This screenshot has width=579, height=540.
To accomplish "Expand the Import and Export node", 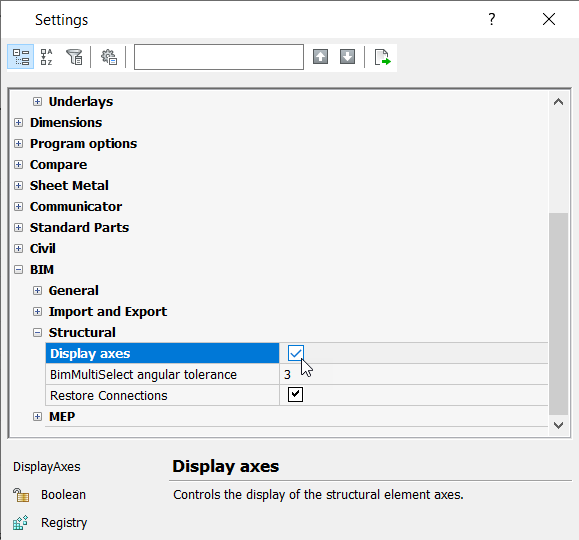I will [37, 311].
